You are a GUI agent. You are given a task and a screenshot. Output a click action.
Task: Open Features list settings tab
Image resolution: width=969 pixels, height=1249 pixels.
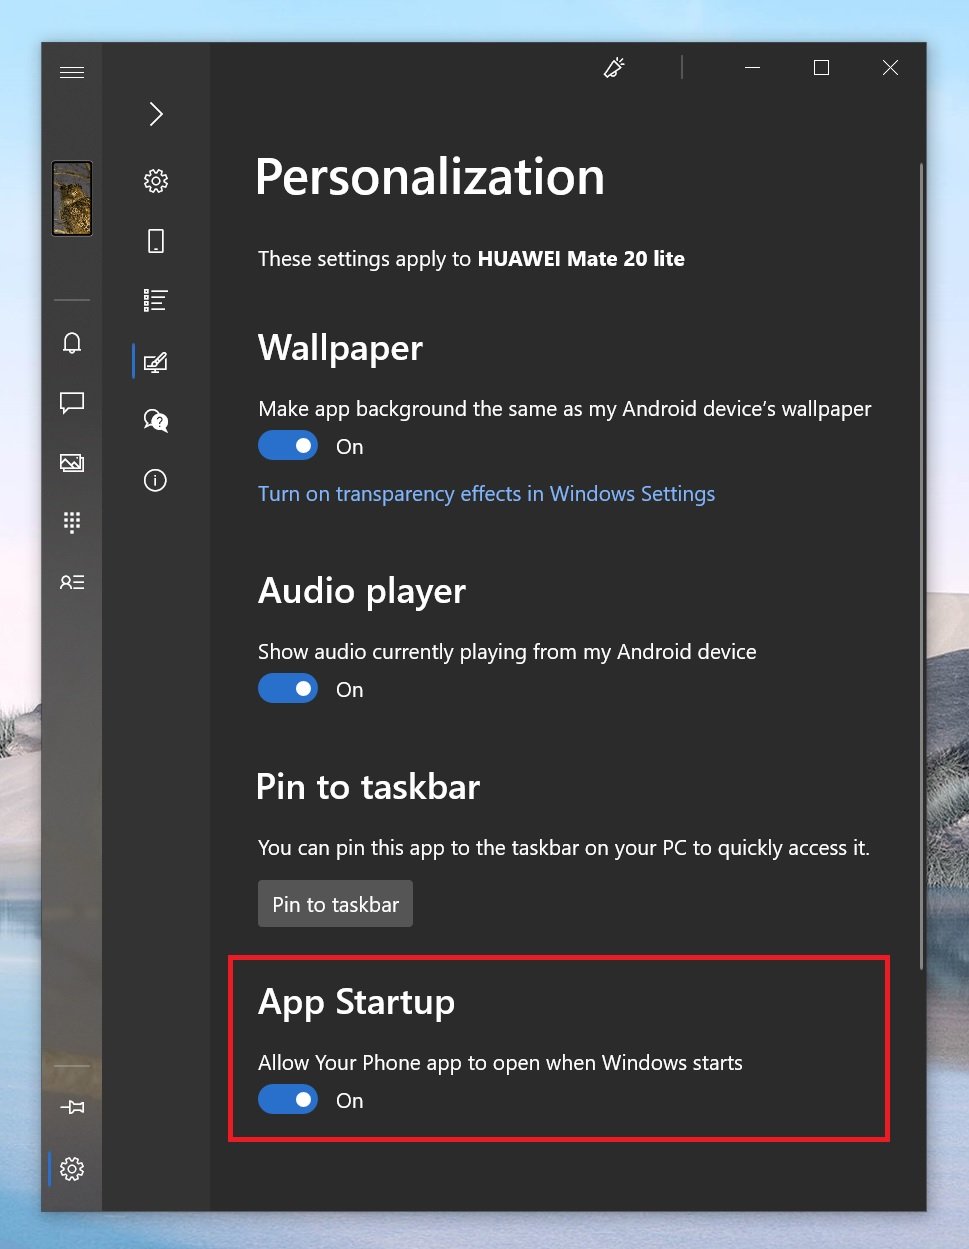pyautogui.click(x=156, y=300)
